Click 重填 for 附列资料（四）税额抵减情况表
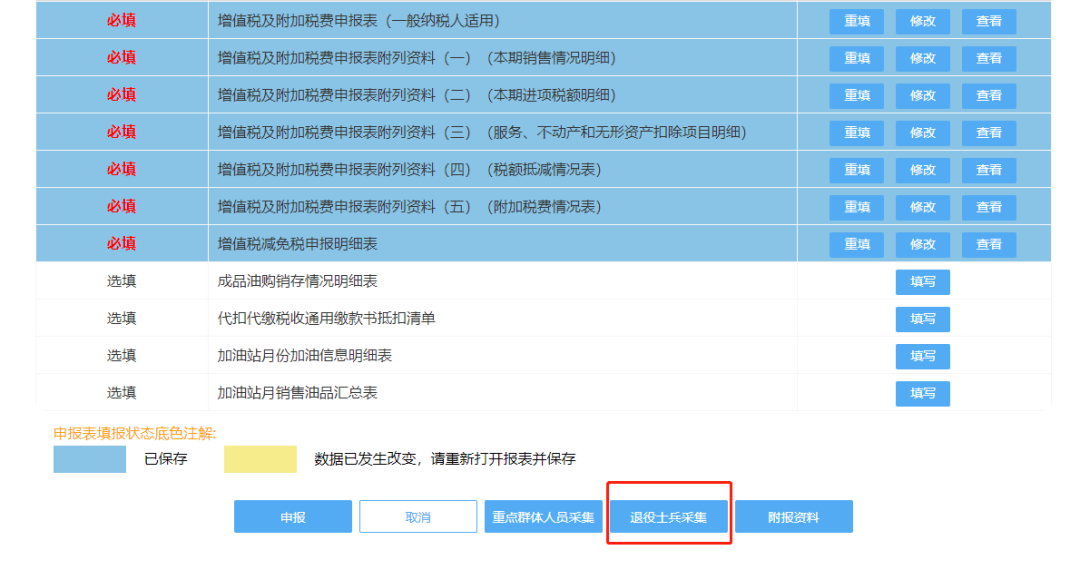Image resolution: width=1080 pixels, height=570 pixels. 856,170
